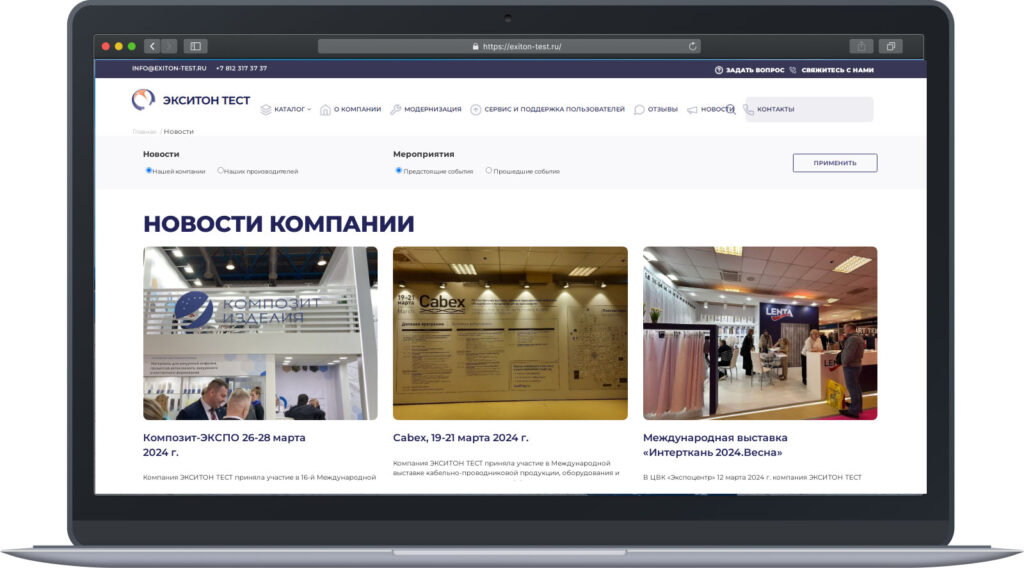This screenshot has width=1024, height=568.
Task: Click the ЭКСИТОН ТЕСТ brand name text
Action: tap(206, 101)
